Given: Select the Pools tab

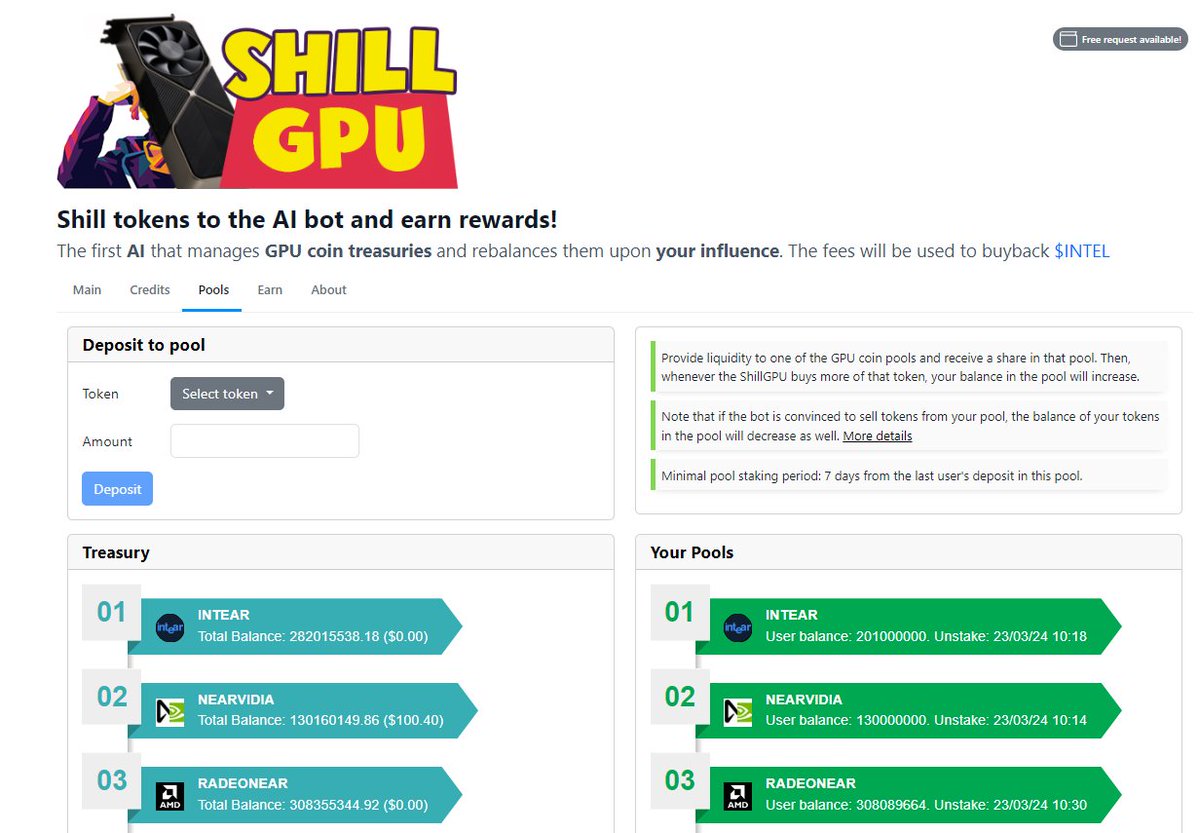Looking at the screenshot, I should click(x=213, y=290).
